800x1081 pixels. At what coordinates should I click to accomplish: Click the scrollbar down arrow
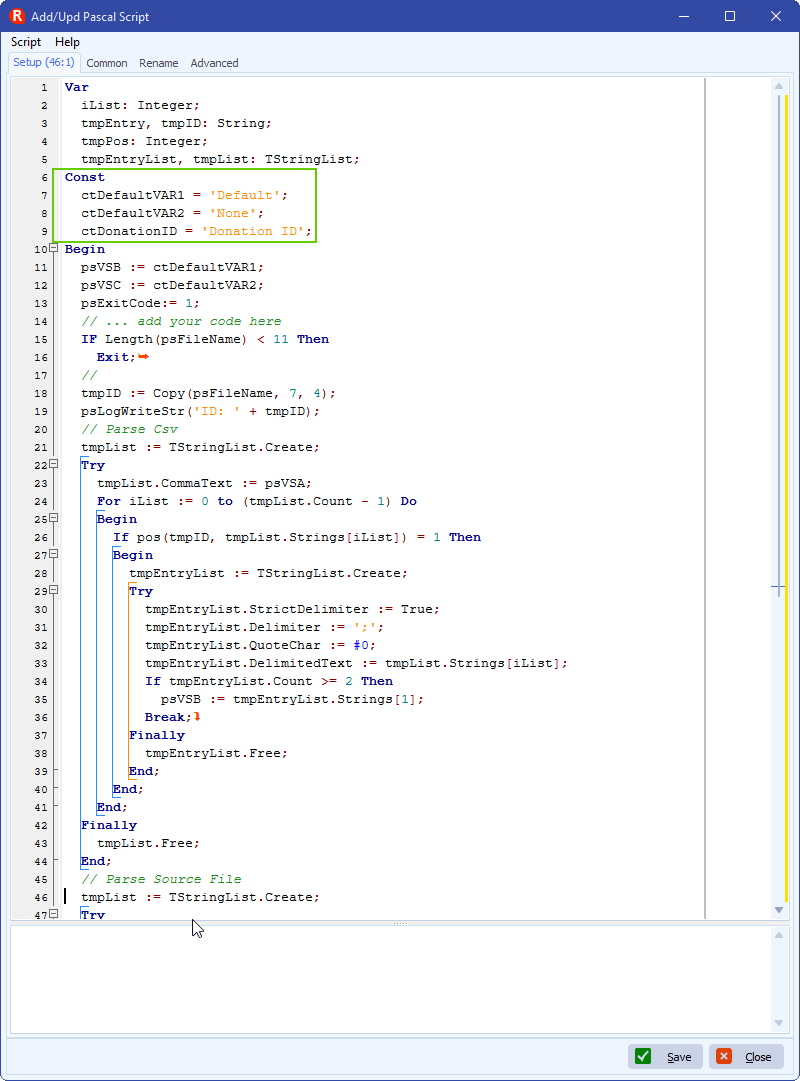click(781, 909)
